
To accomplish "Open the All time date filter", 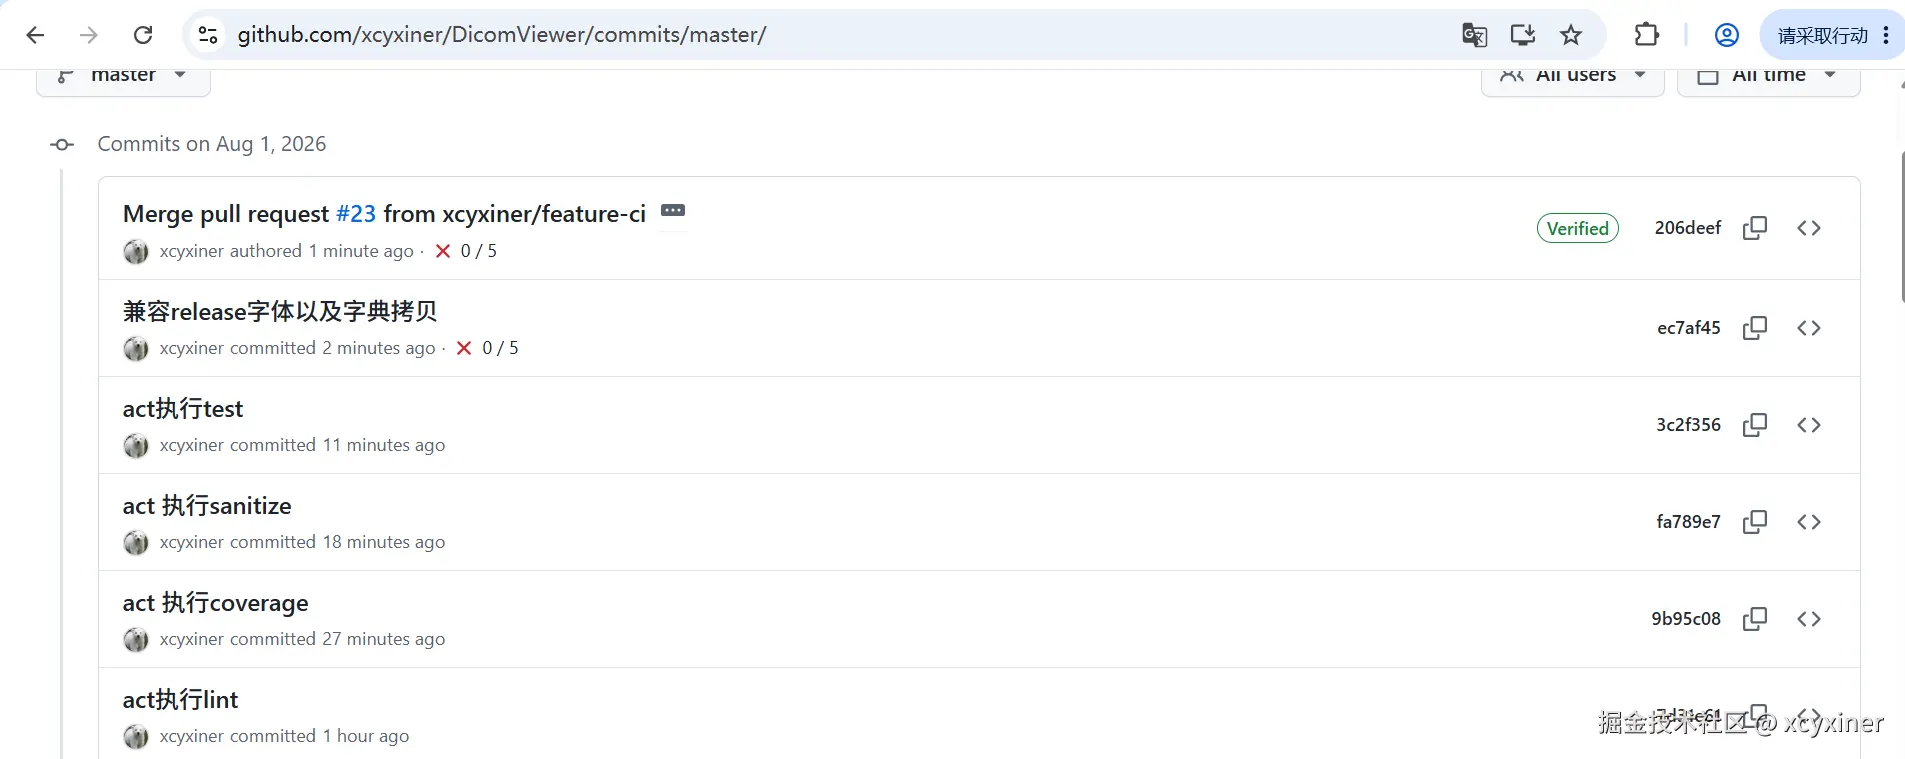I will point(1768,79).
